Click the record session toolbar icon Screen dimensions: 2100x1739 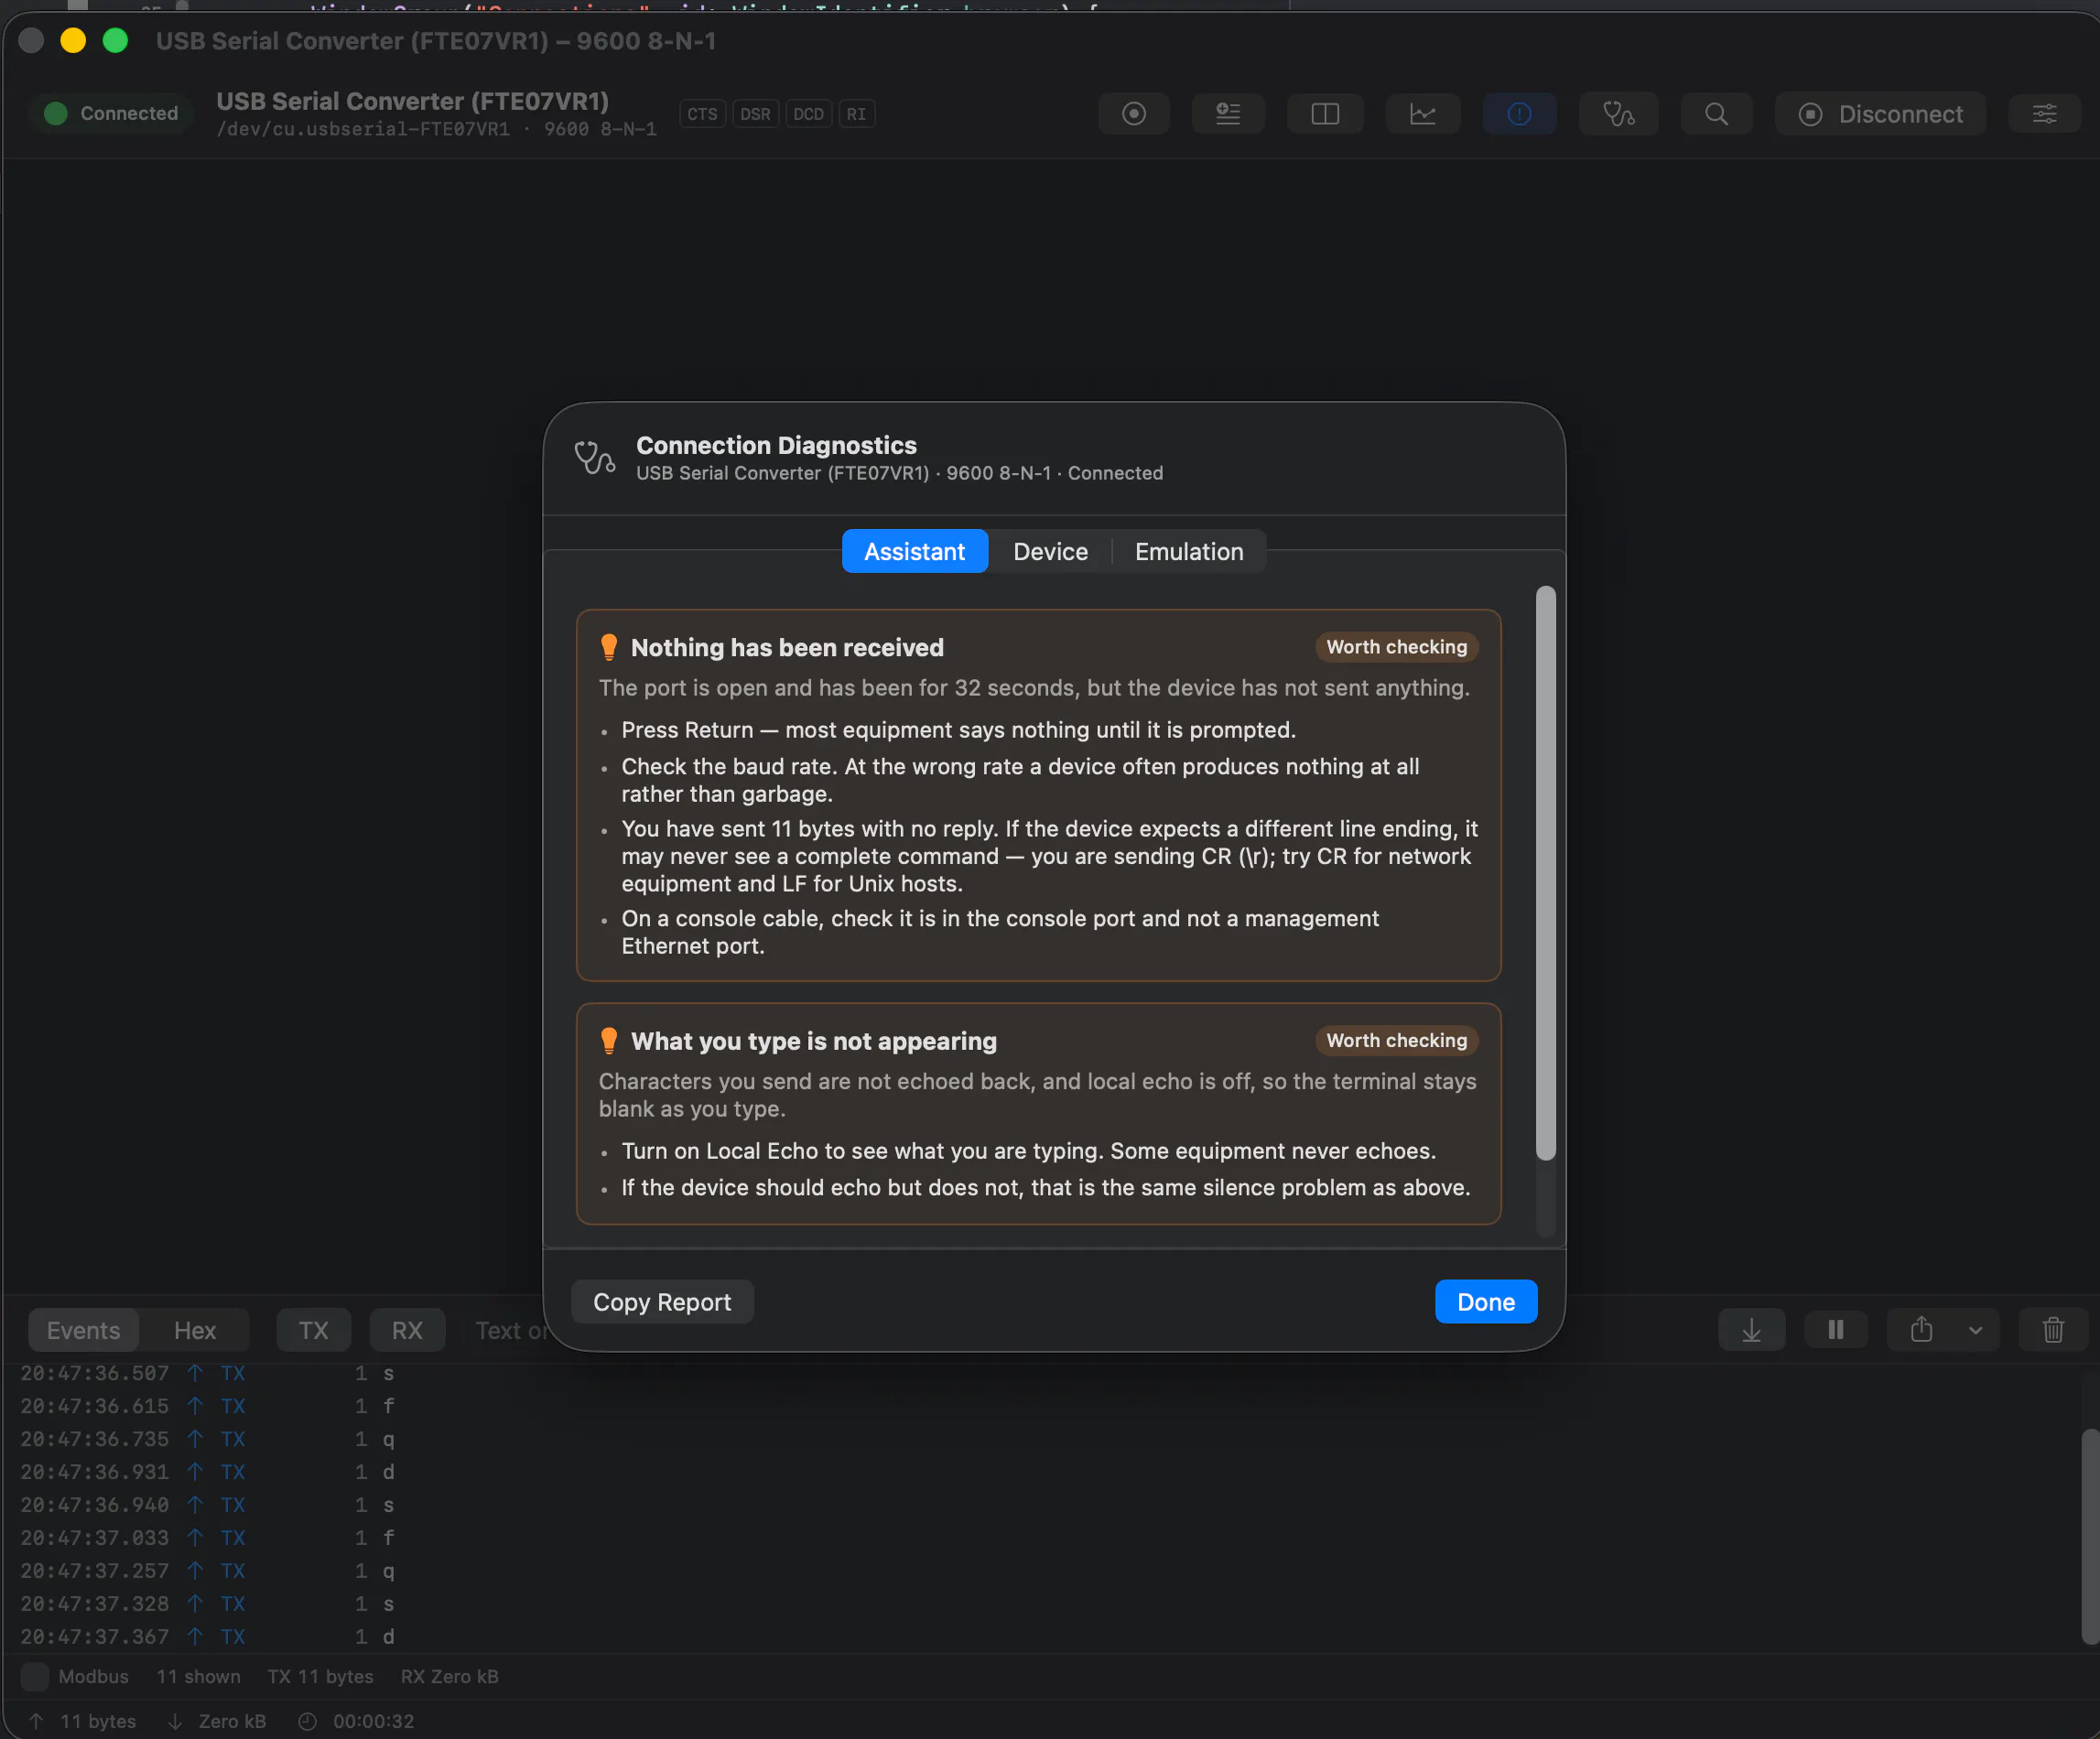[1133, 114]
